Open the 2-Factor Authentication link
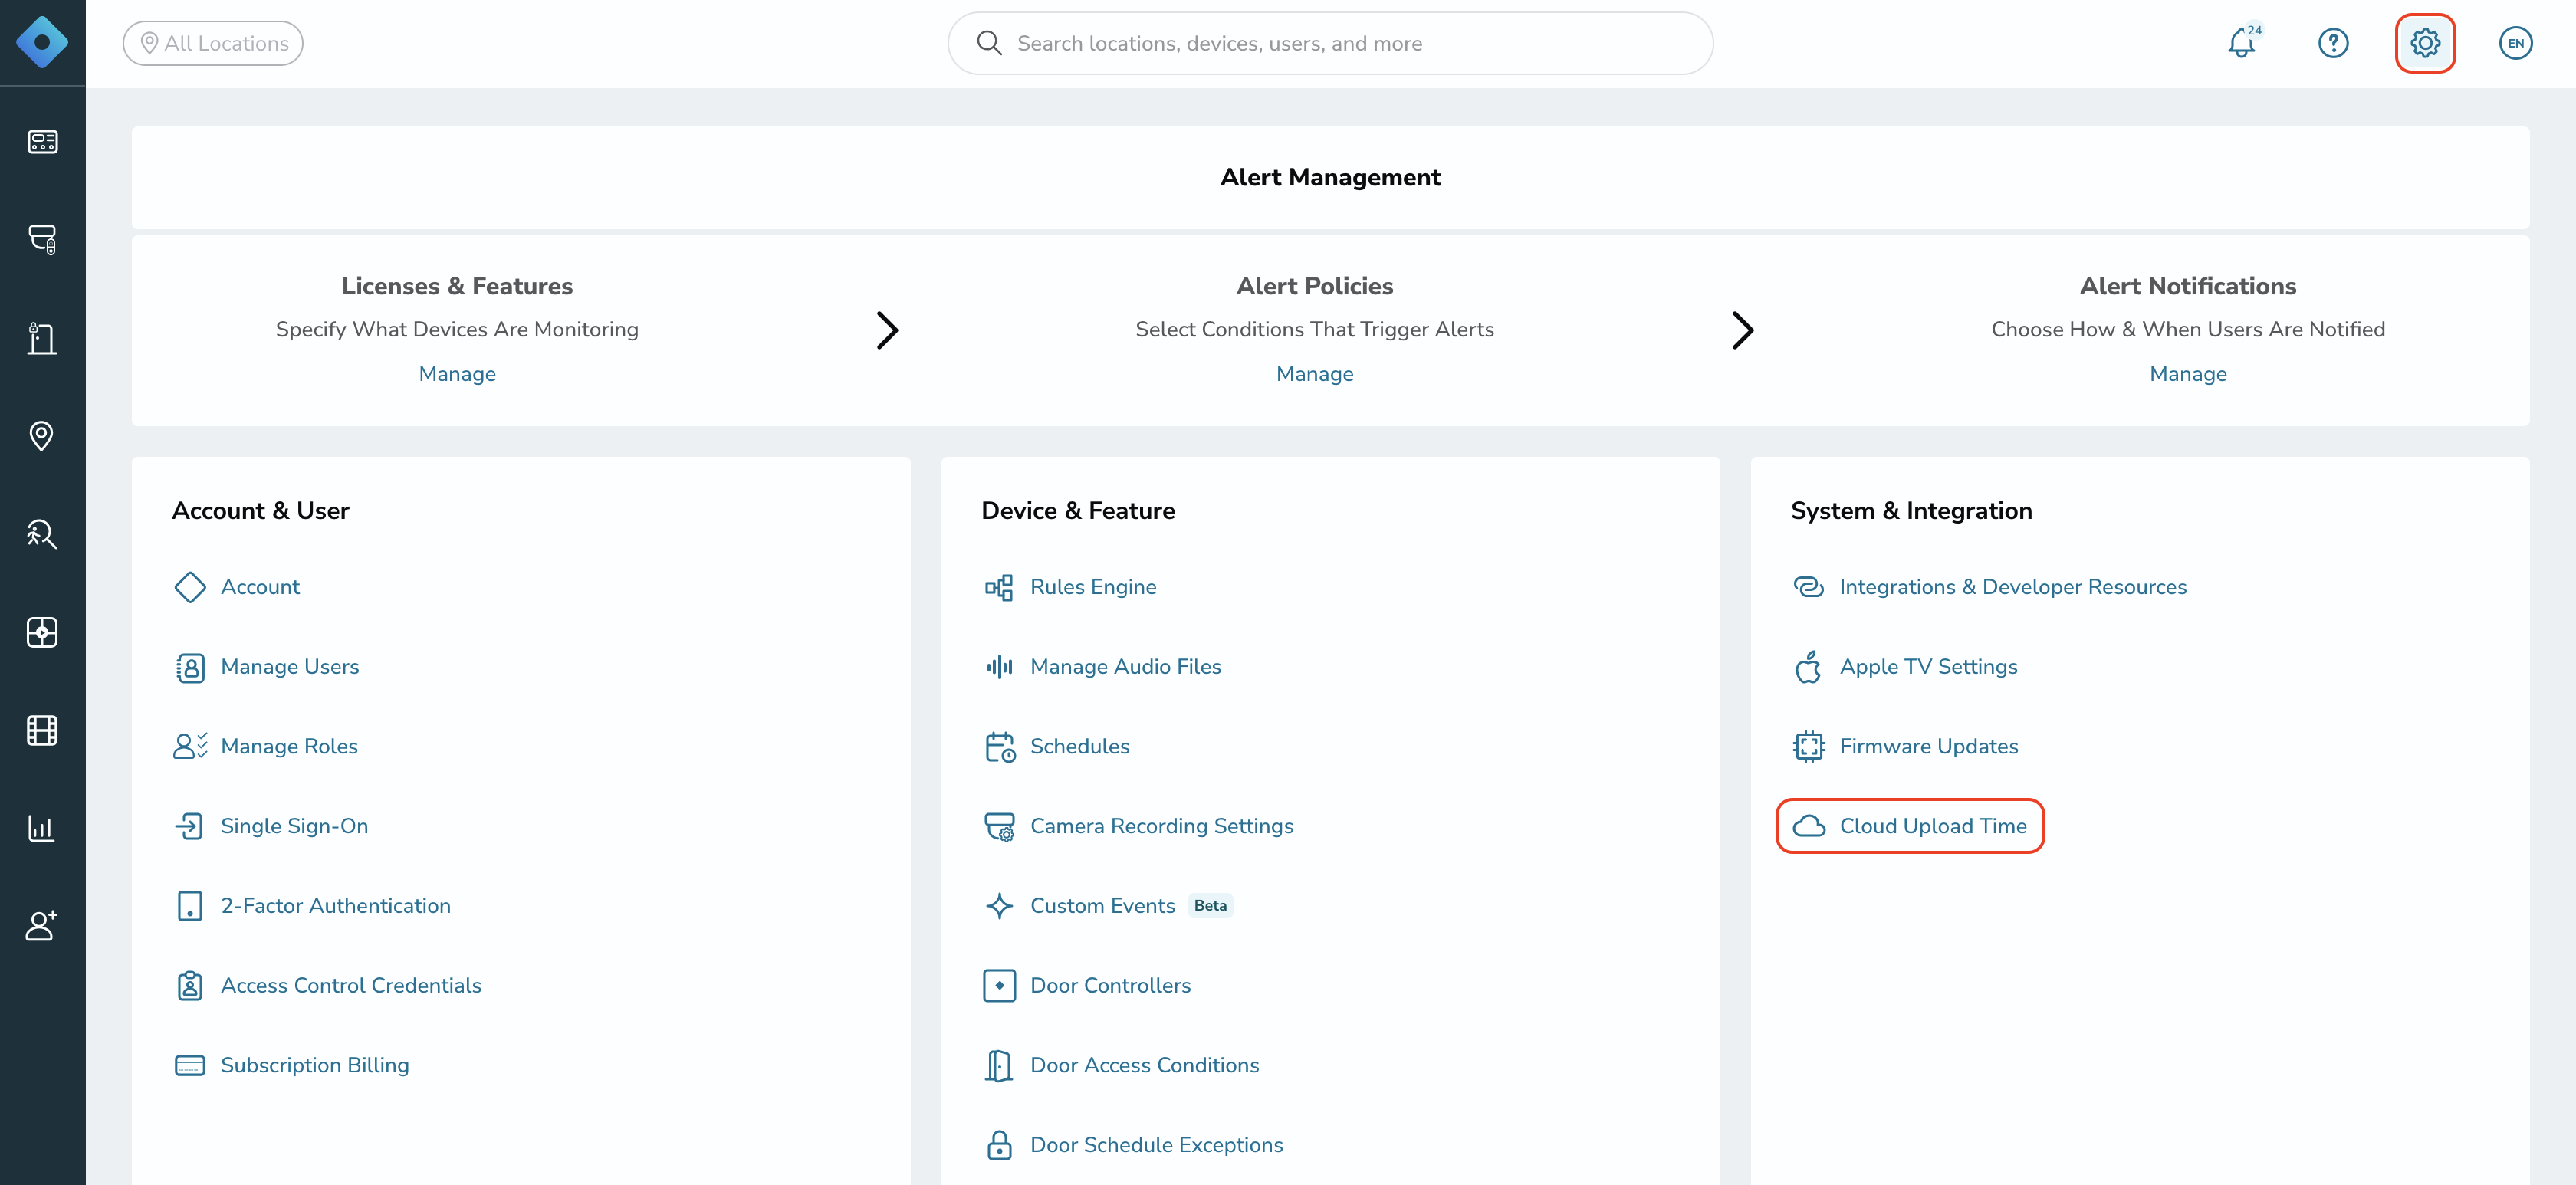Image resolution: width=2576 pixels, height=1185 pixels. click(x=335, y=906)
